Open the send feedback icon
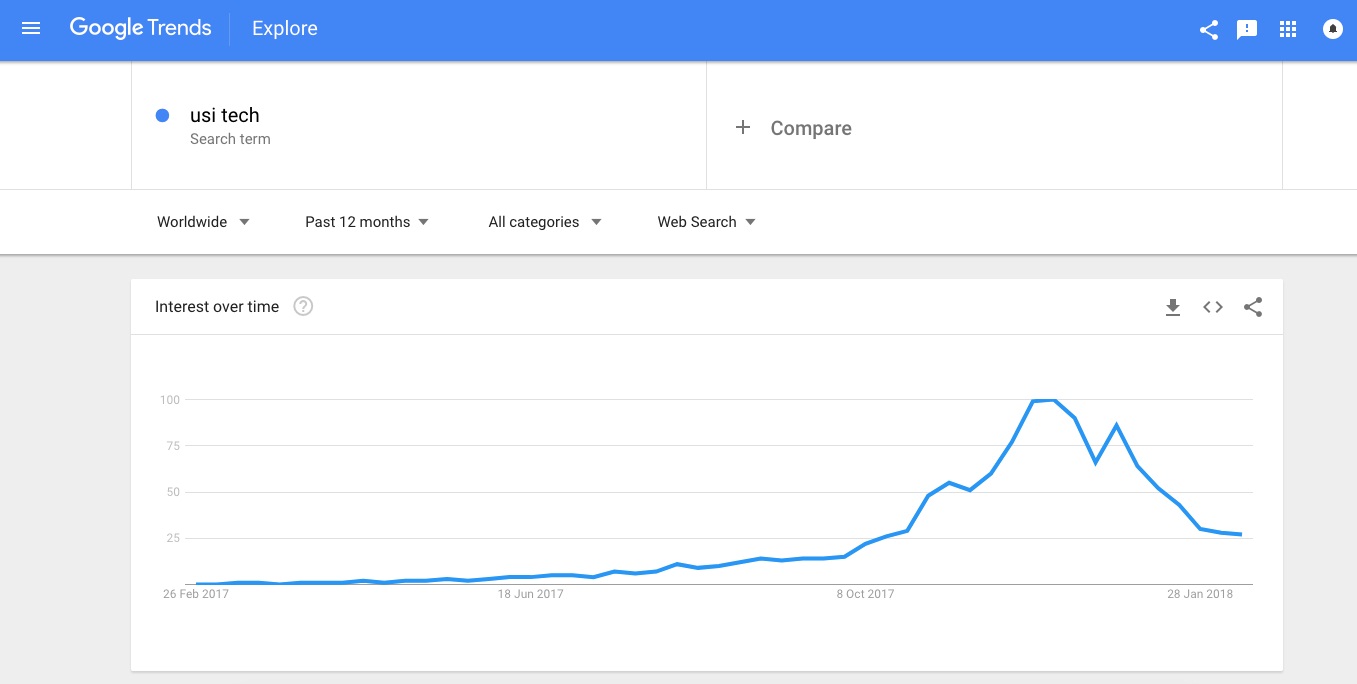 (x=1247, y=30)
